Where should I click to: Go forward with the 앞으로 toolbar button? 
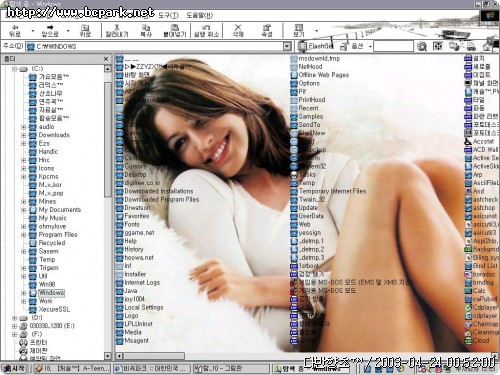50,30
